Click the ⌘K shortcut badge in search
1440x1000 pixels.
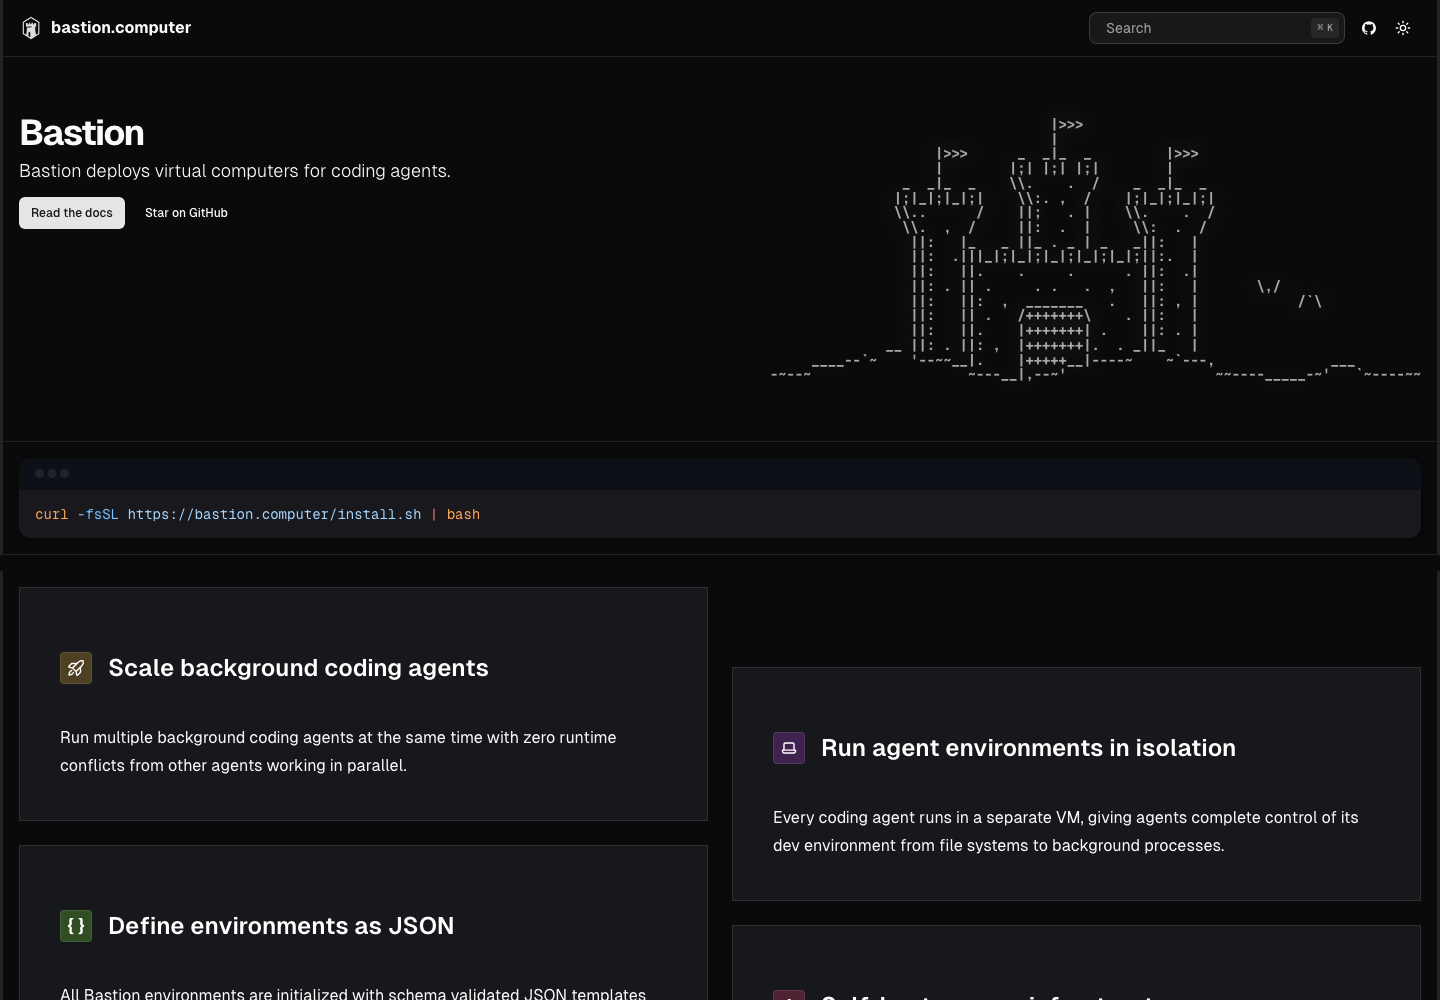click(x=1325, y=28)
